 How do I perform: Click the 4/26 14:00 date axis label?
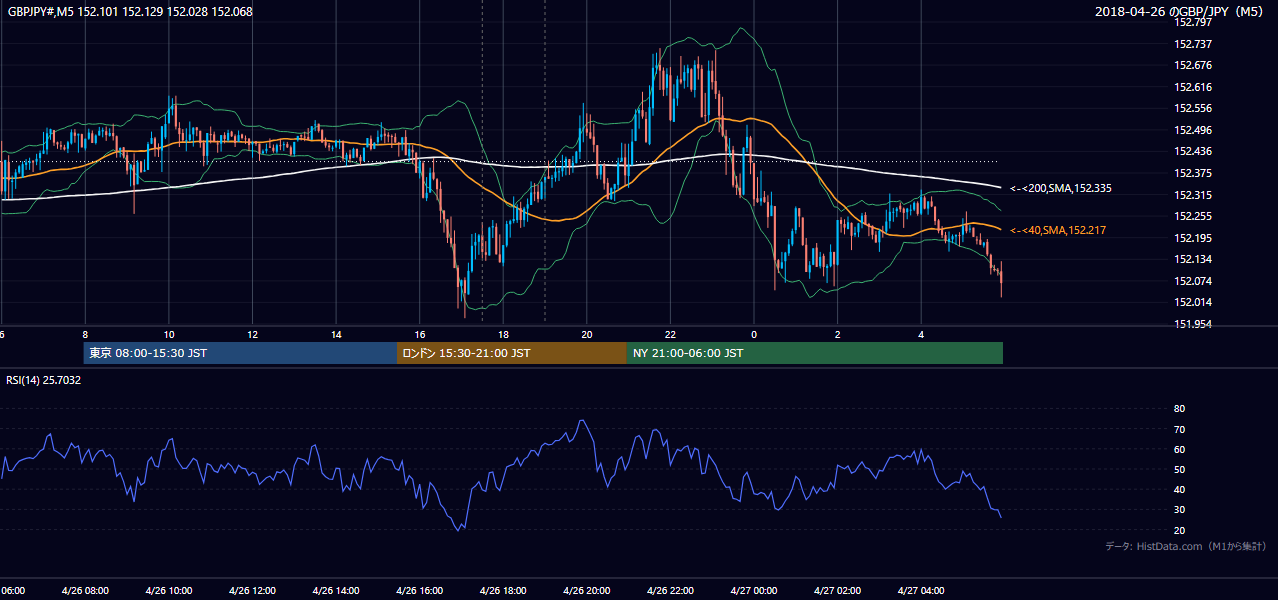tap(336, 591)
